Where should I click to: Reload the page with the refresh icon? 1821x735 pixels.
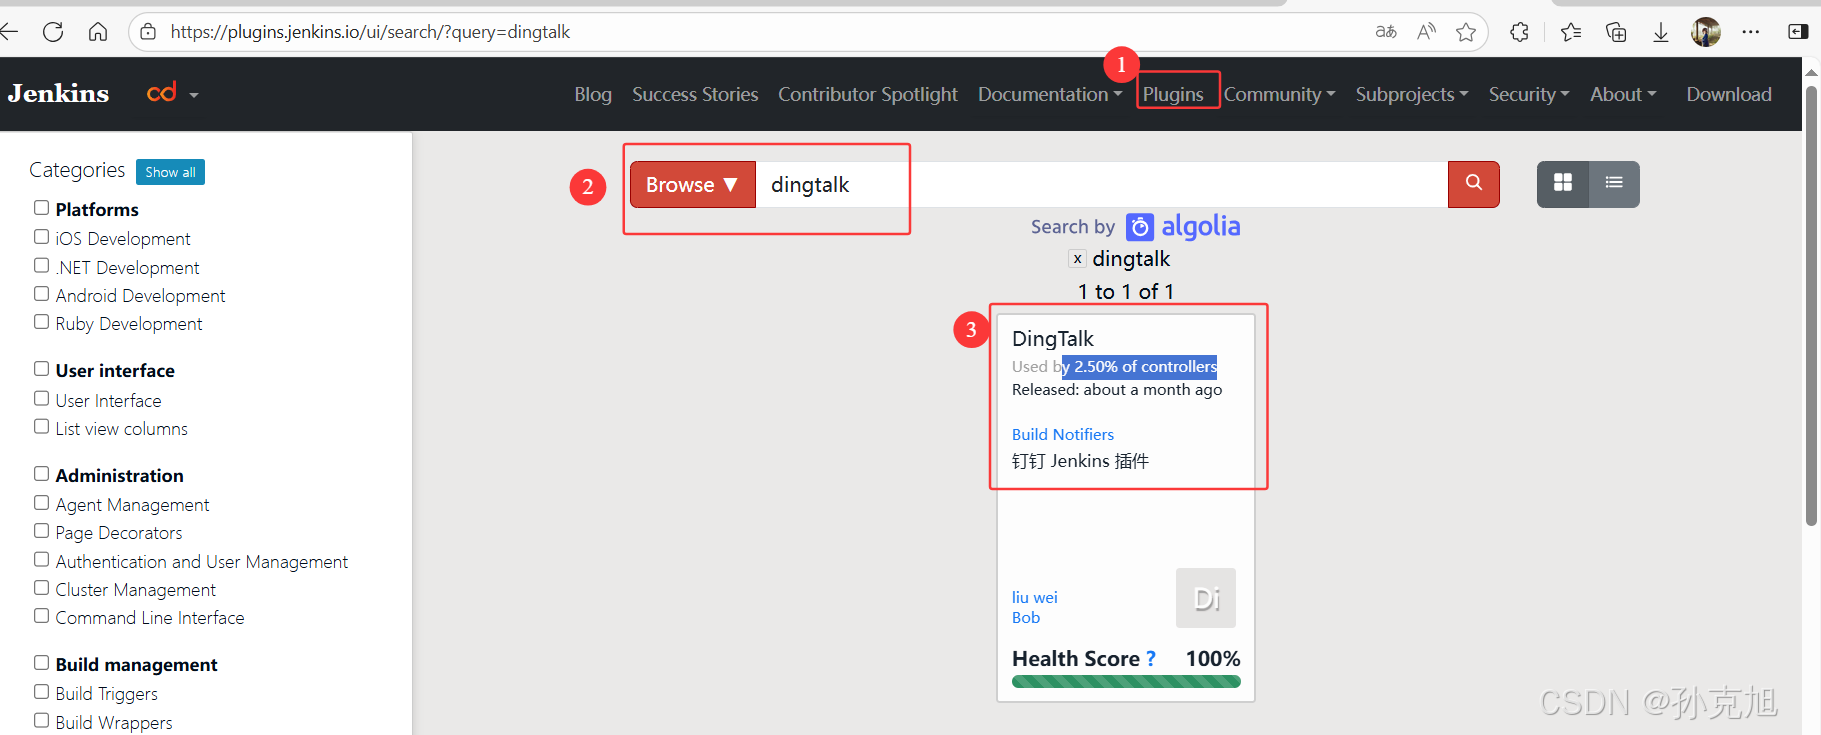point(53,32)
